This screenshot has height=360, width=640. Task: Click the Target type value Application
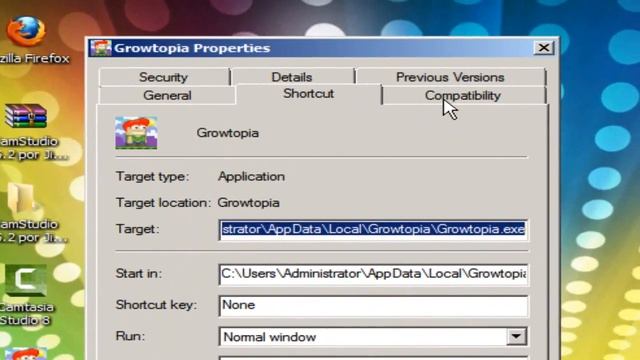click(251, 176)
